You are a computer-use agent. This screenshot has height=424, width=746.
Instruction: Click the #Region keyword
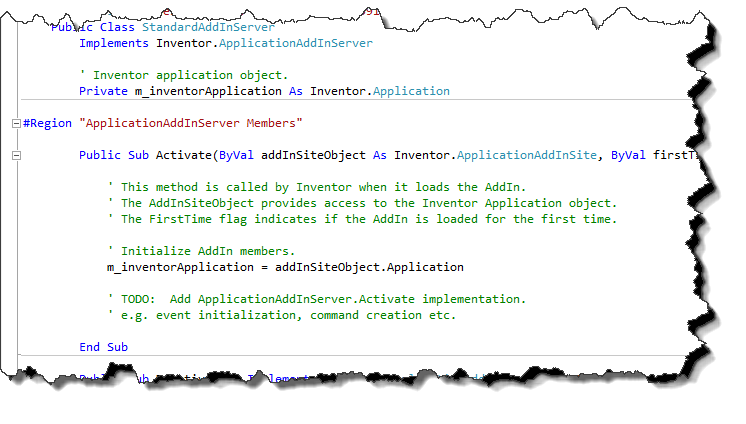click(x=48, y=123)
